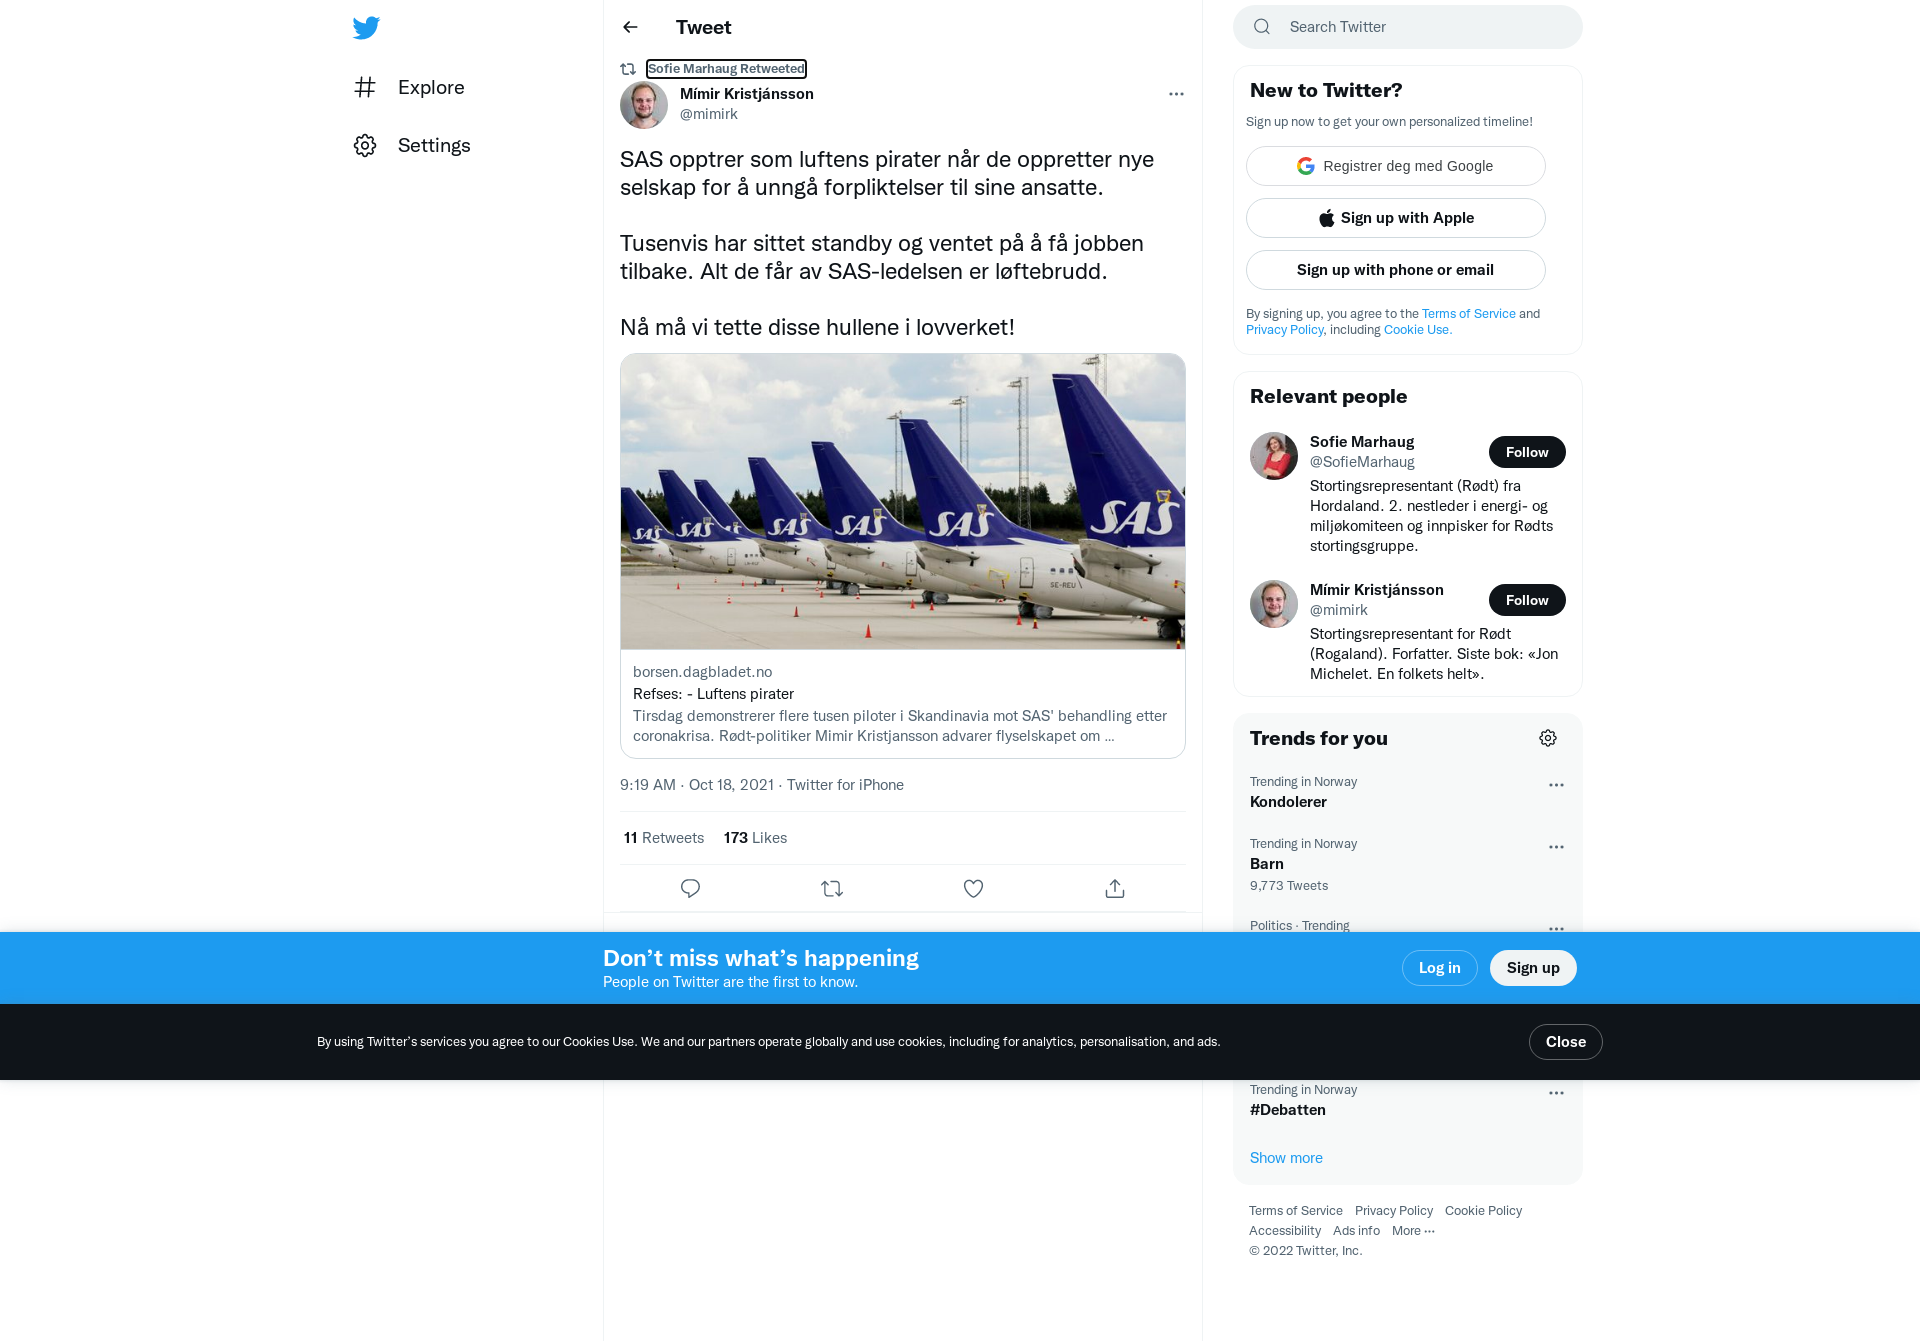The width and height of the screenshot is (1920, 1341).
Task: Like the tweet with heart icon
Action: 973,888
